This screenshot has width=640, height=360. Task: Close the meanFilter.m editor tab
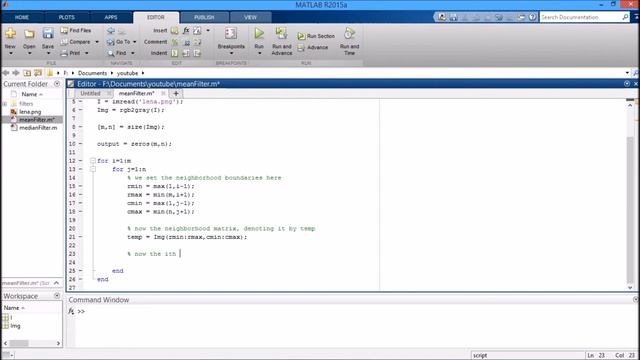(163, 93)
